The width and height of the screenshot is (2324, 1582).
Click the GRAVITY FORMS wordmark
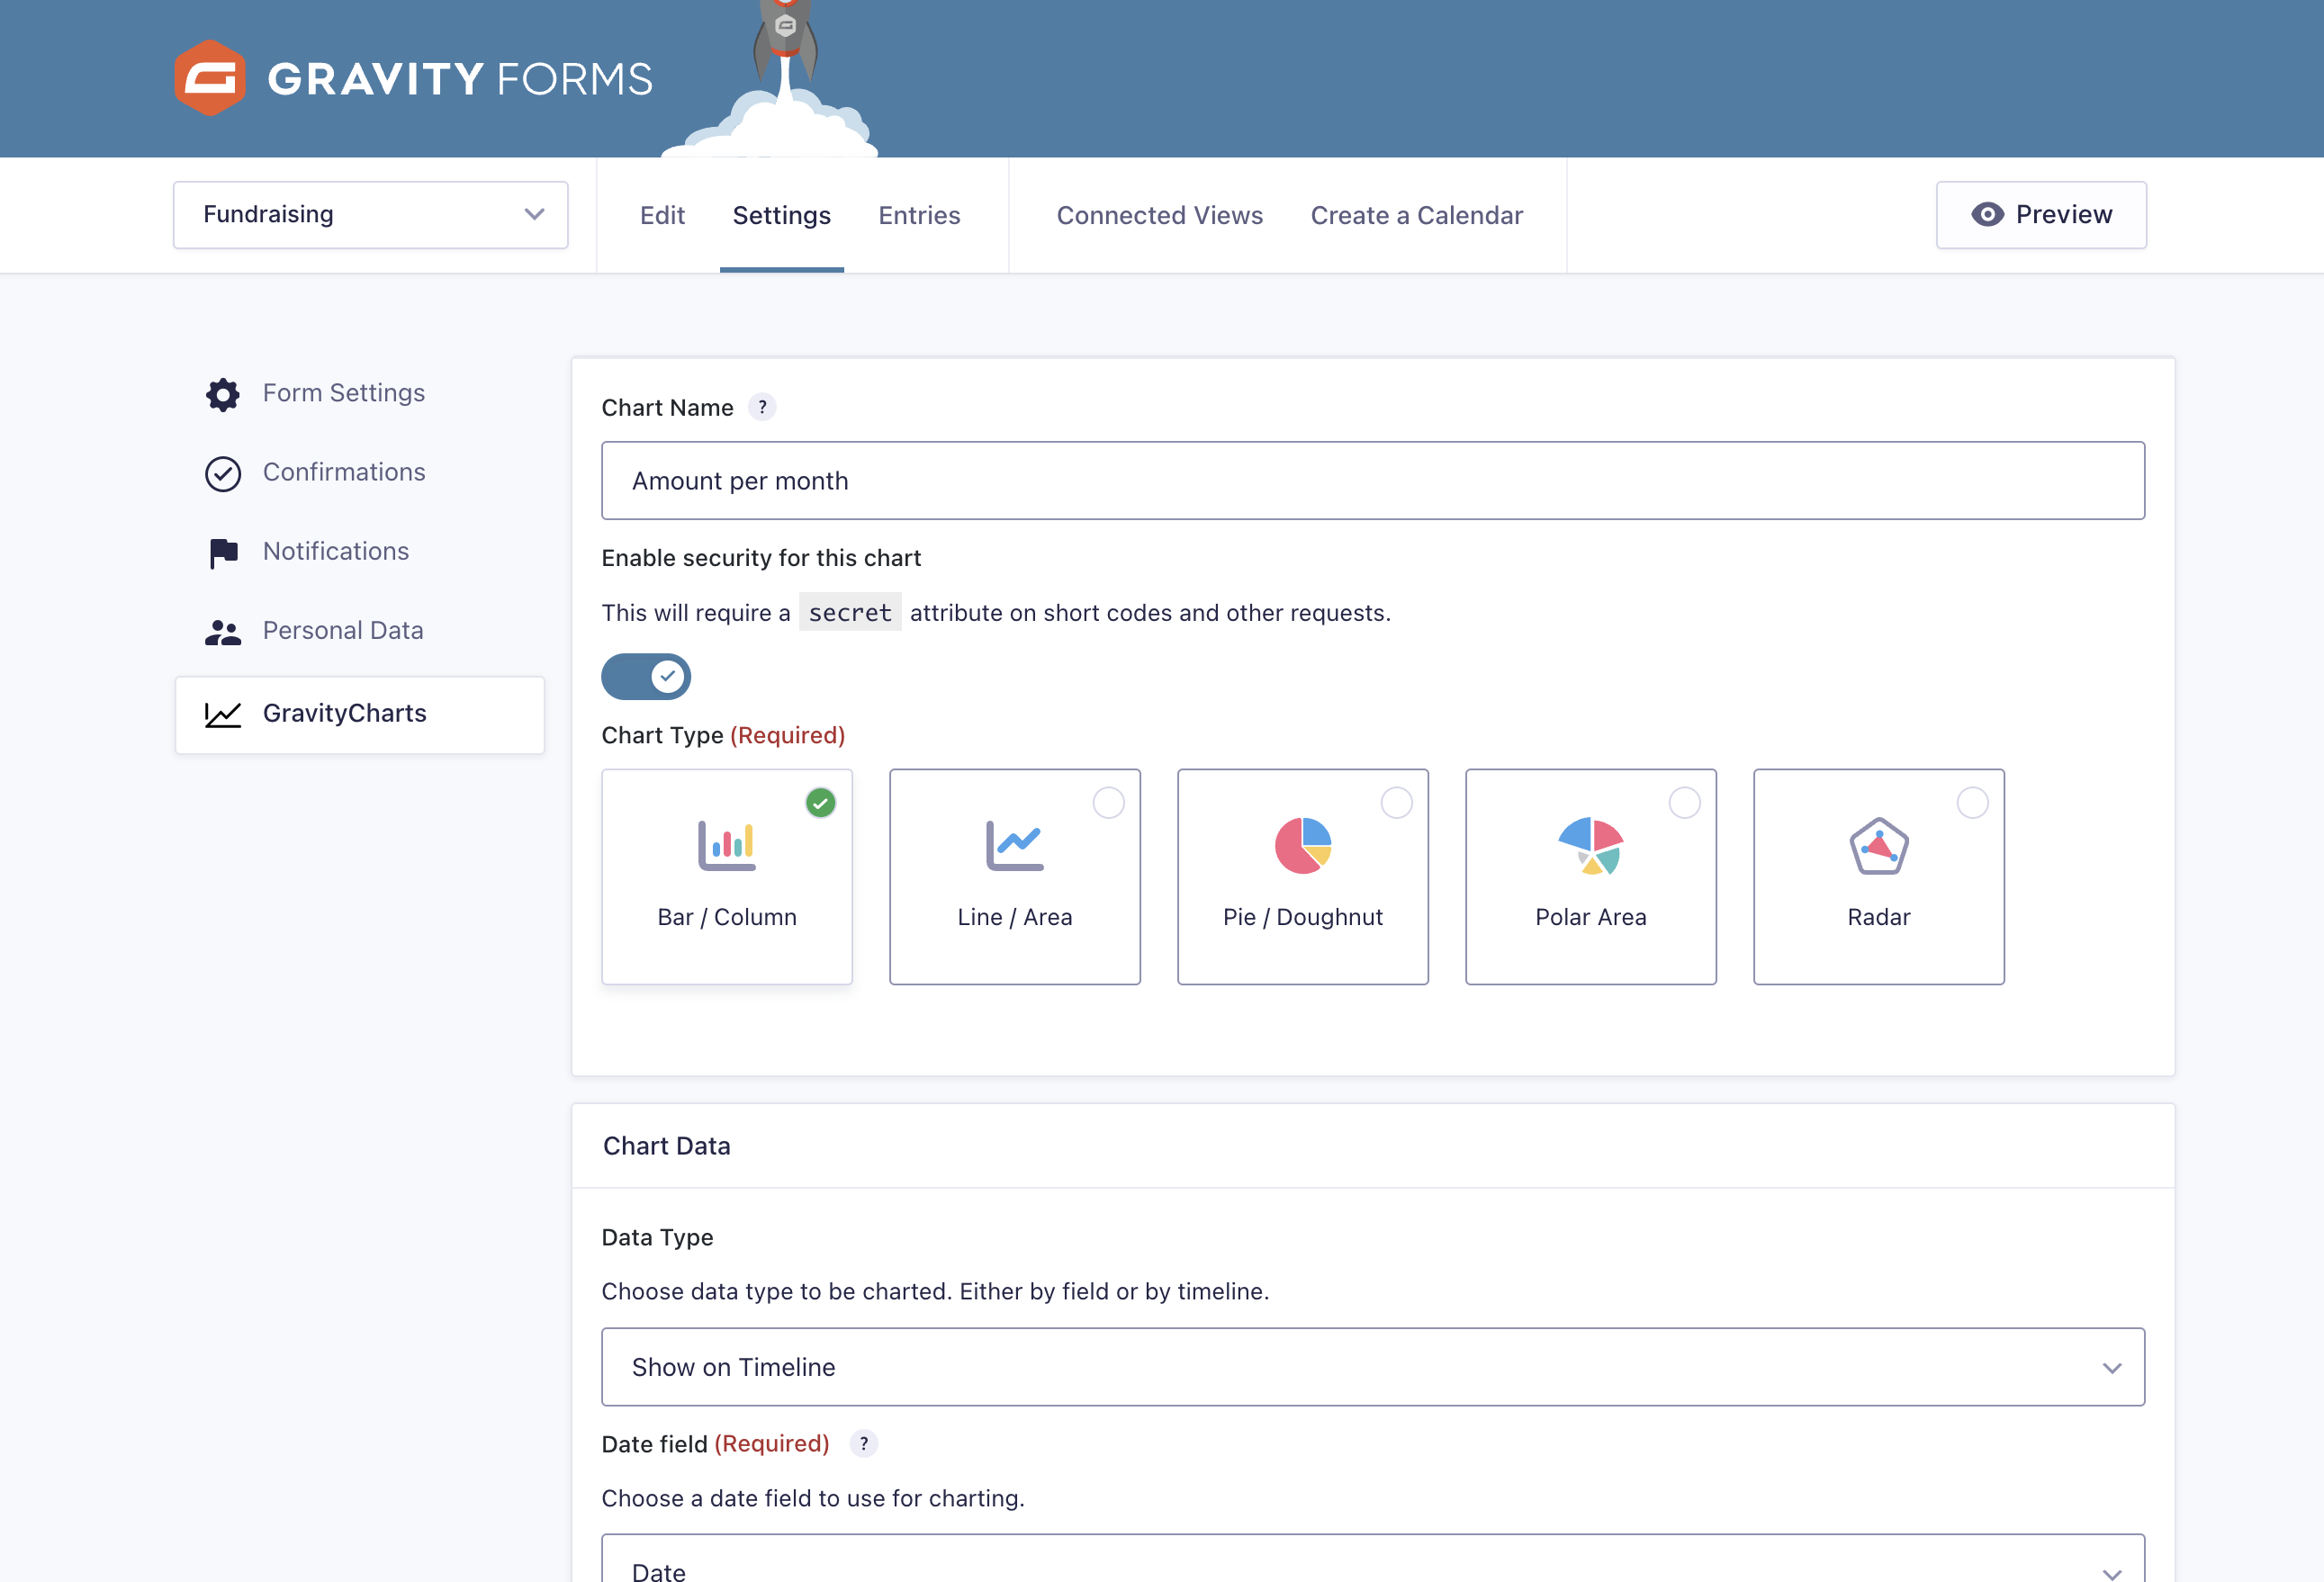[x=460, y=79]
